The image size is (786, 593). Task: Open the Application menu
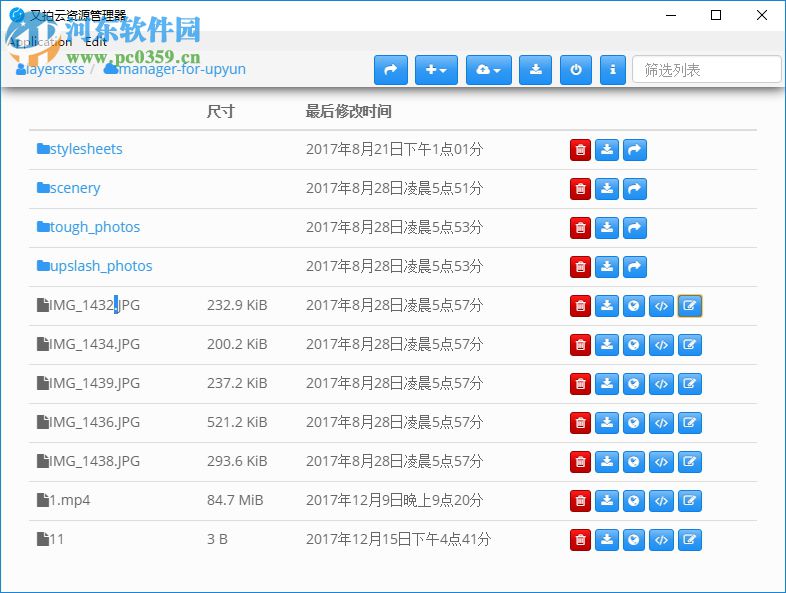[40, 42]
